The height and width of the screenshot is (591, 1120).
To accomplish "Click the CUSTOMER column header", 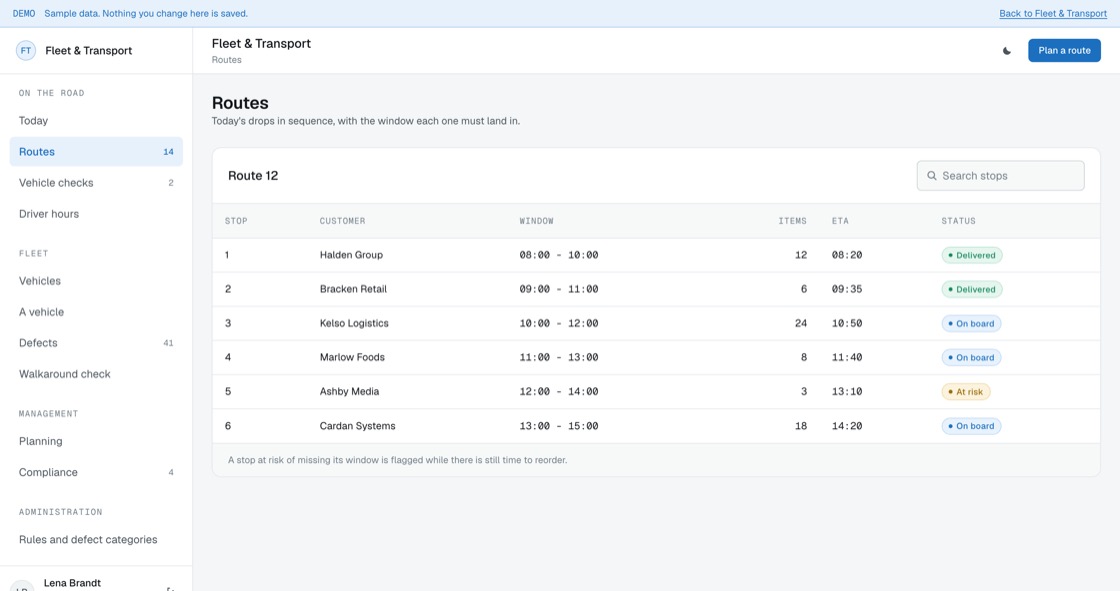I will point(342,221).
